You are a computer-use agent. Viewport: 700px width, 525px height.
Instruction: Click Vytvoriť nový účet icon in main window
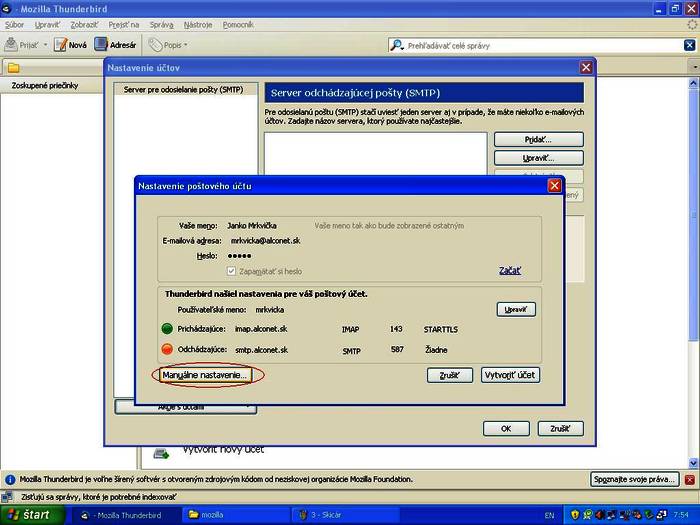pos(161,454)
